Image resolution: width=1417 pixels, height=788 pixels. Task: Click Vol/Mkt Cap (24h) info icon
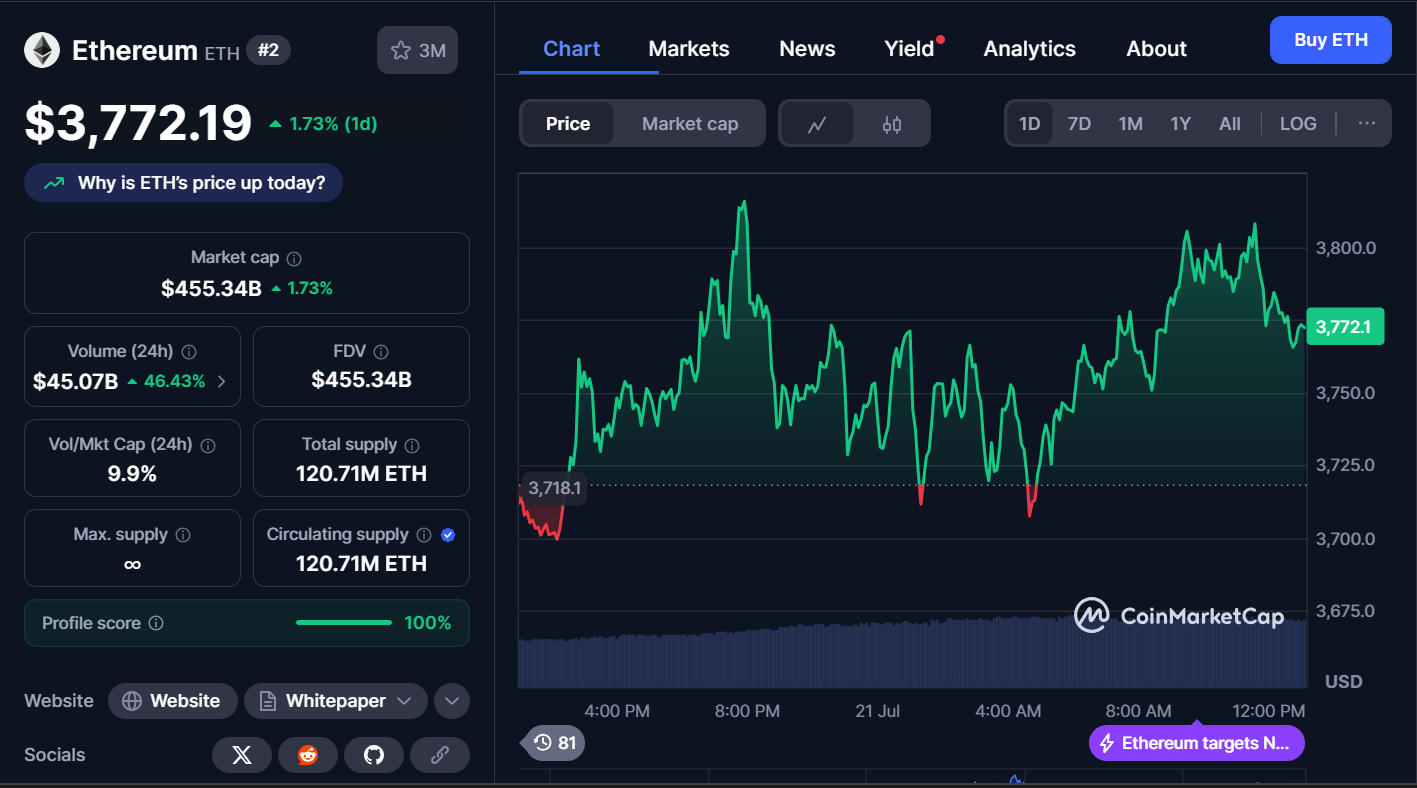pos(208,445)
